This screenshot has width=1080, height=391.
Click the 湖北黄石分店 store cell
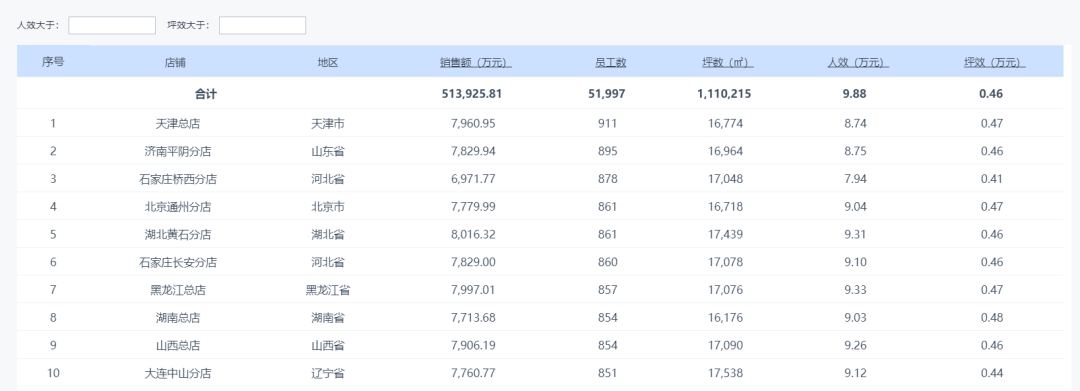(178, 235)
